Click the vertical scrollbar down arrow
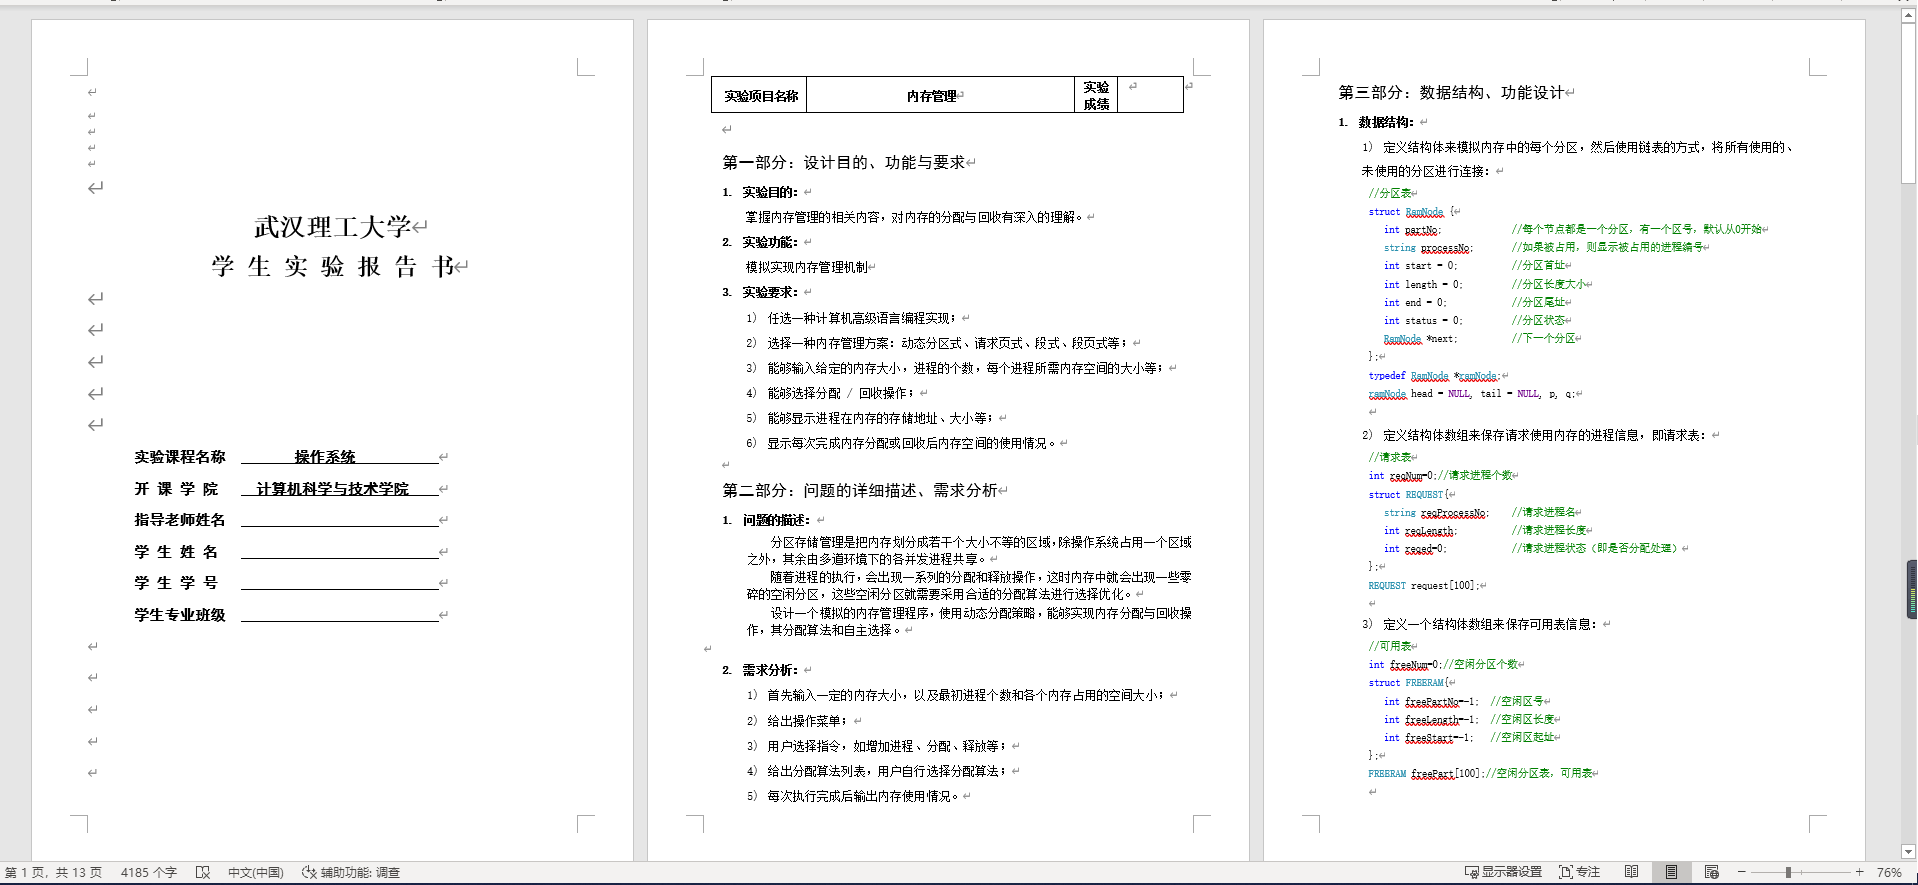 [1908, 851]
